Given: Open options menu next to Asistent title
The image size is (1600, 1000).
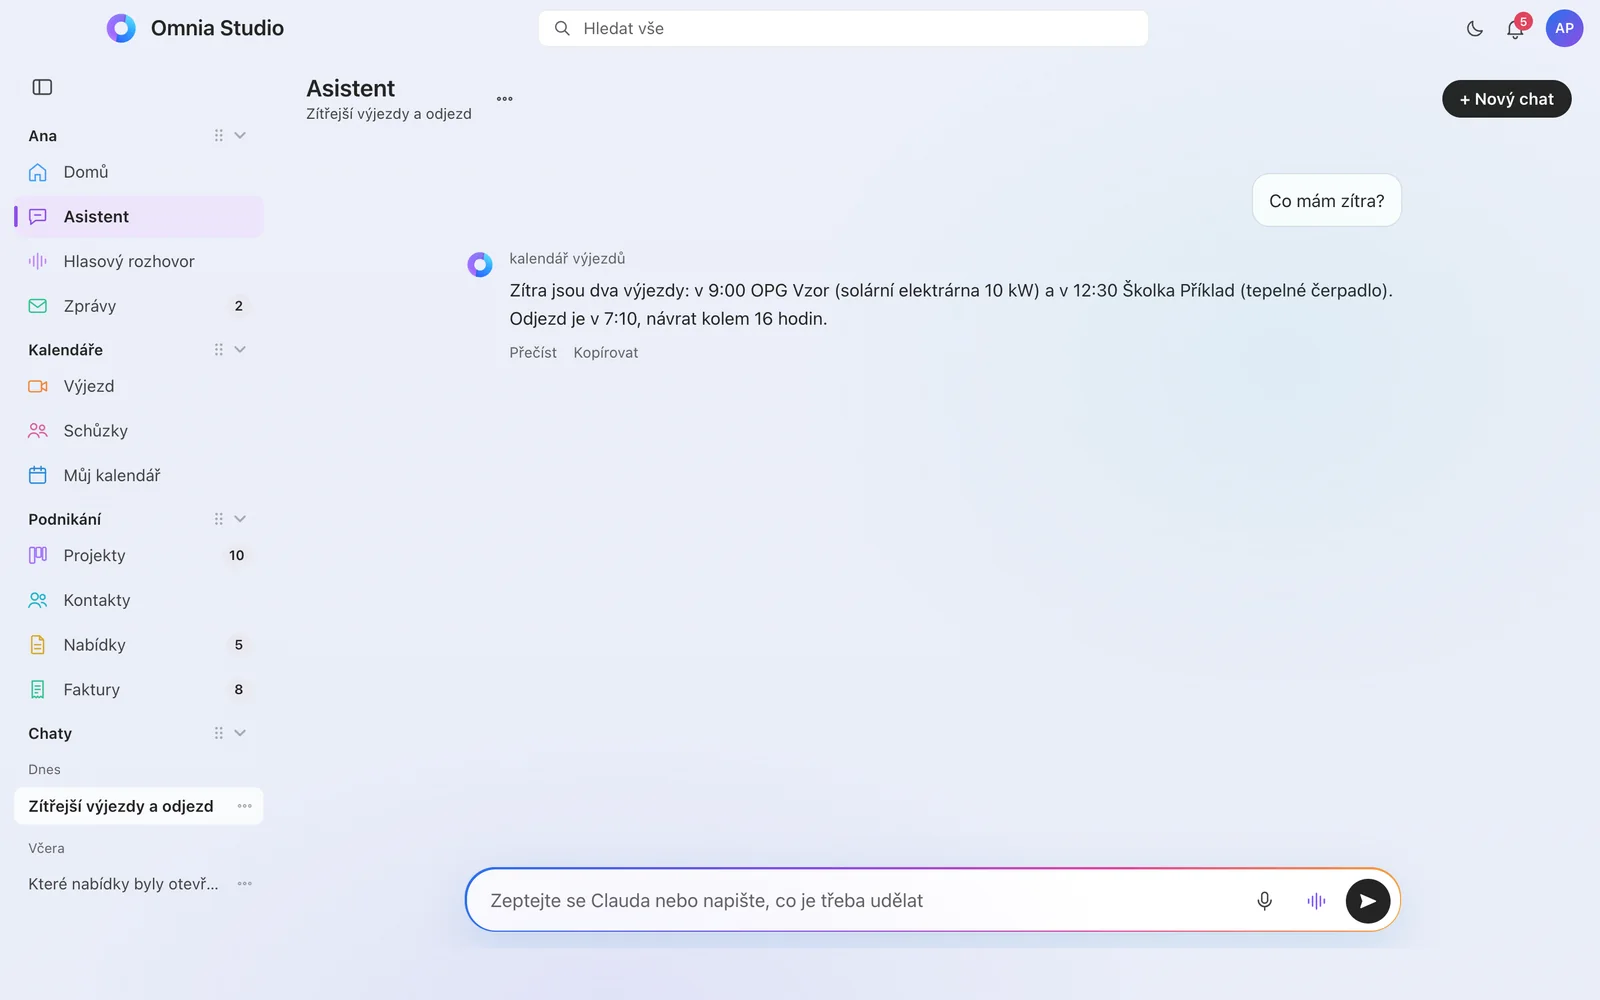Looking at the screenshot, I should coord(505,99).
